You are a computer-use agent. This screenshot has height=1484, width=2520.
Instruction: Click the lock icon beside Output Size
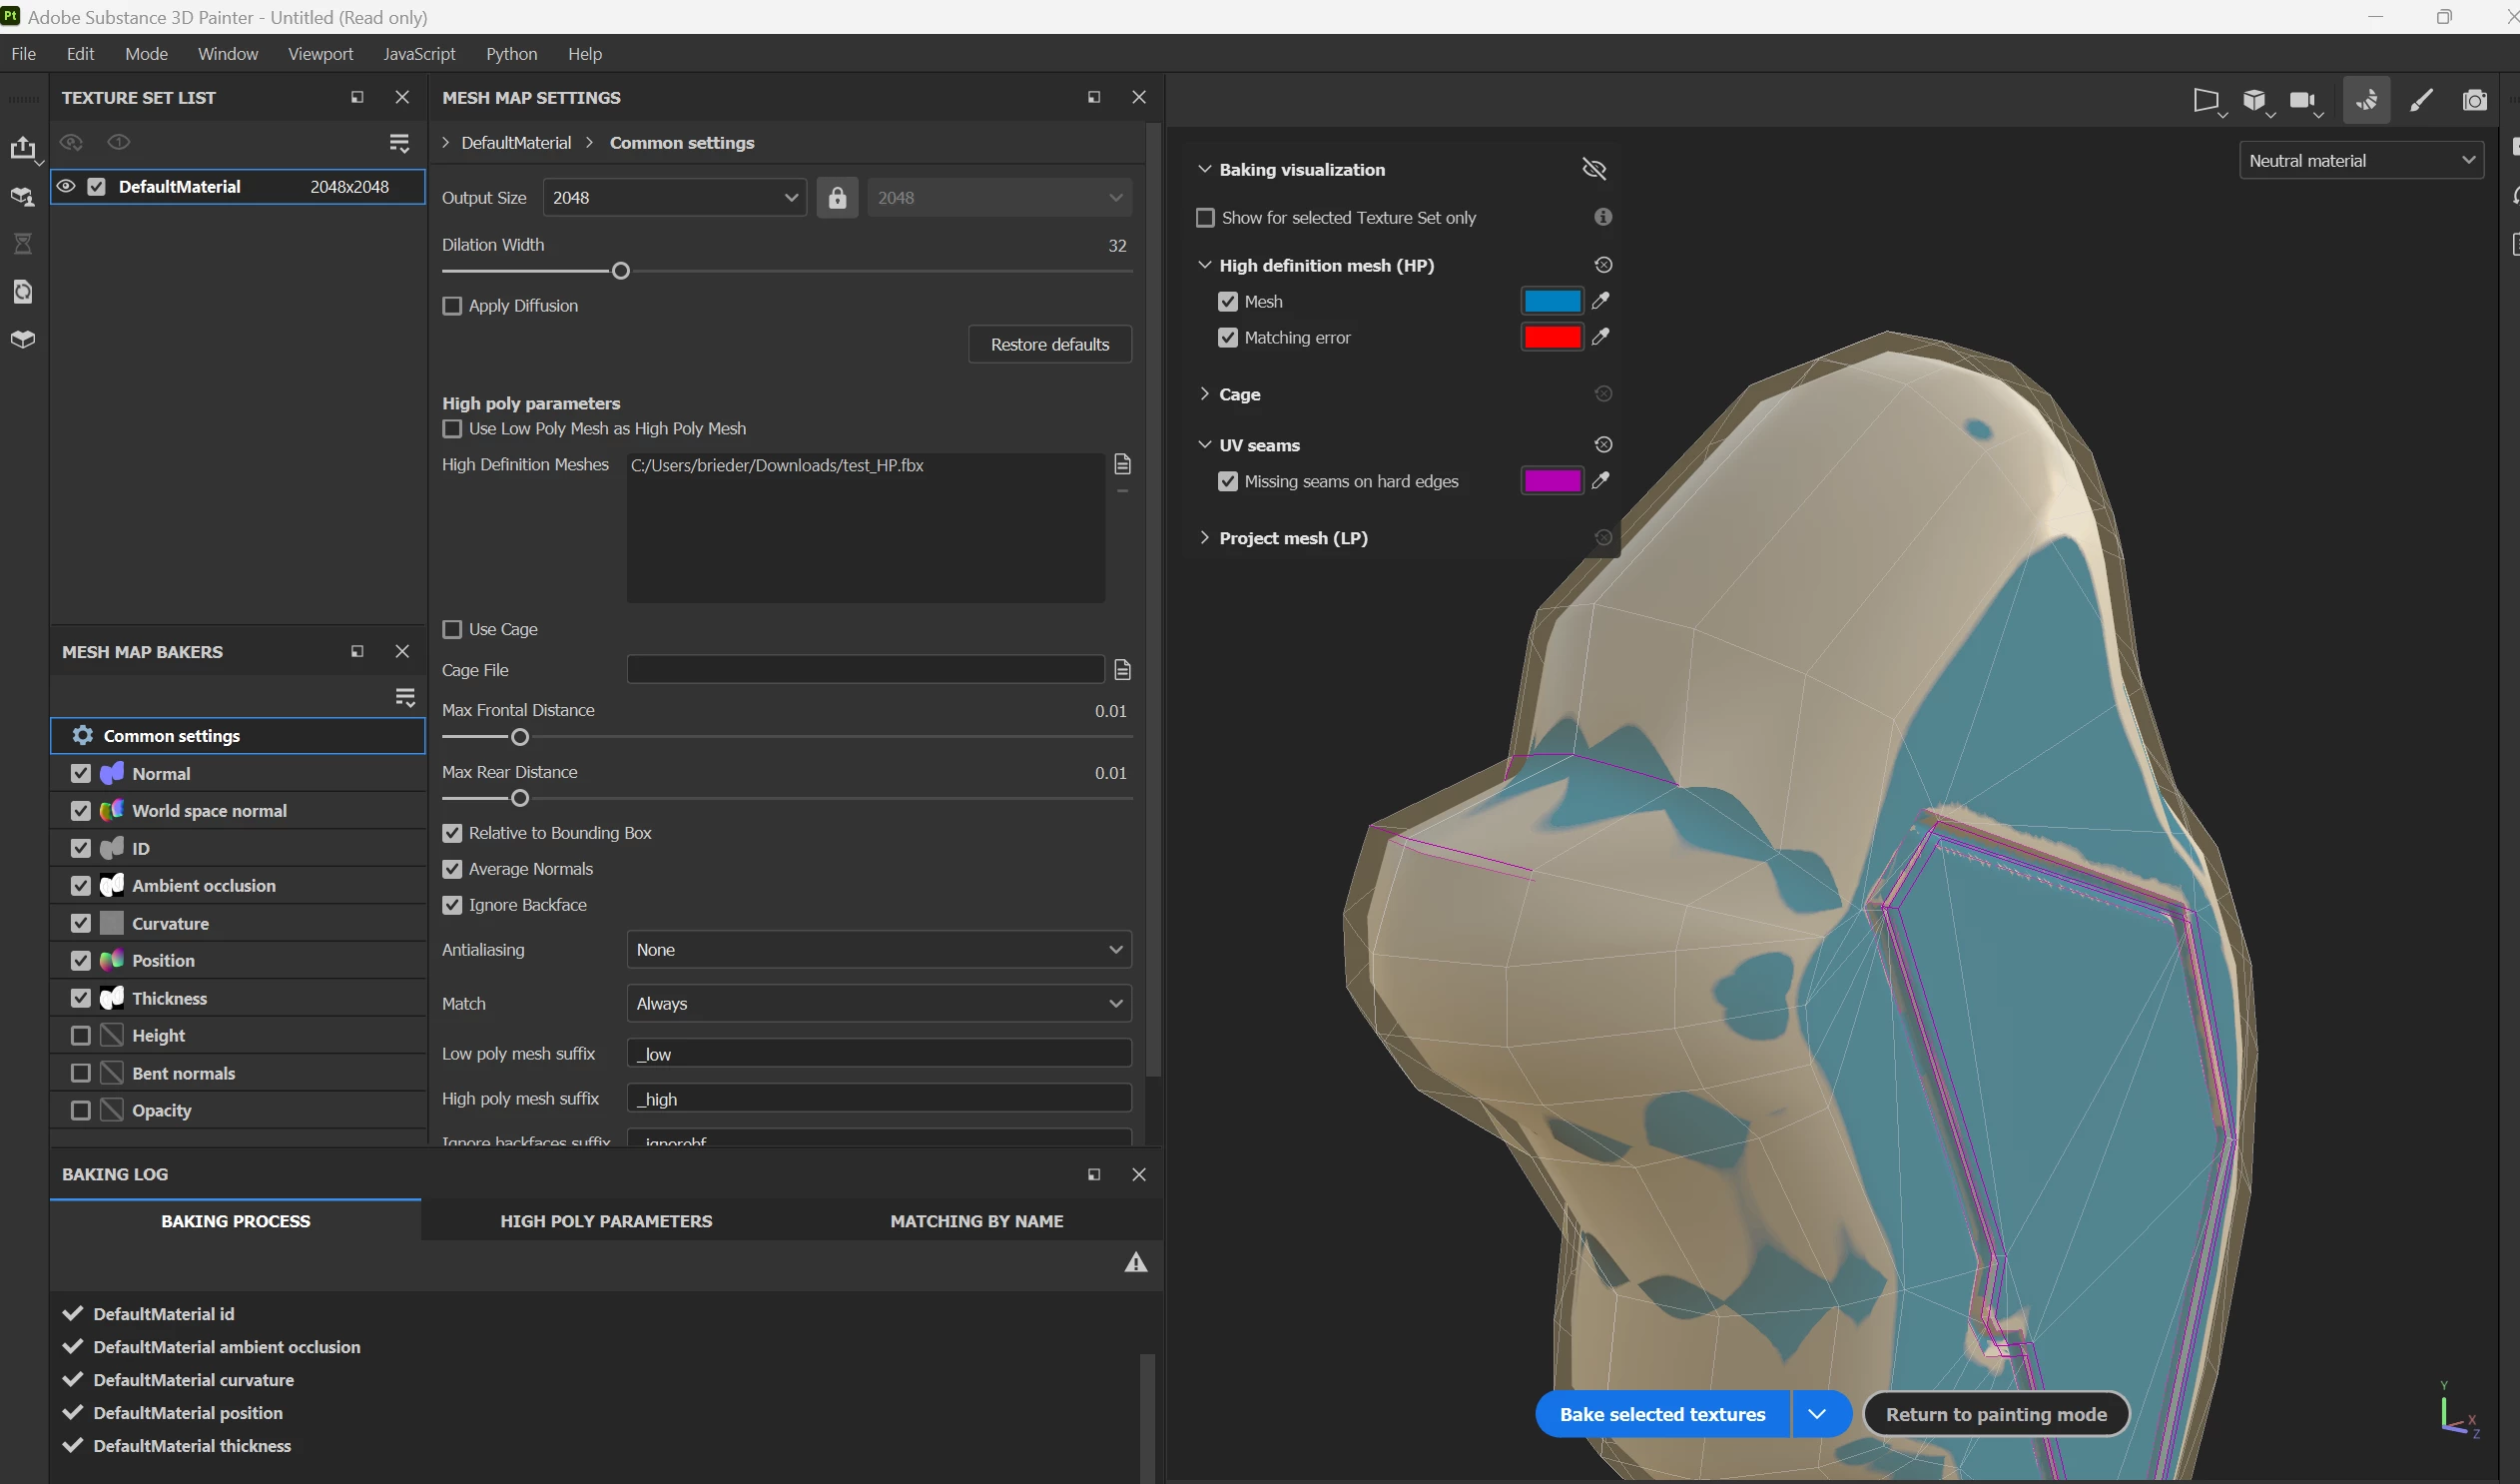tap(837, 198)
